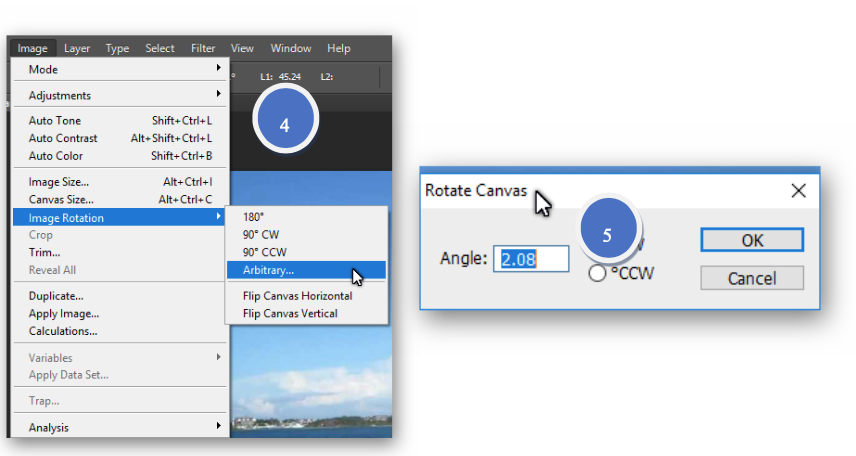Click Flip Canvas Vertical

[290, 314]
